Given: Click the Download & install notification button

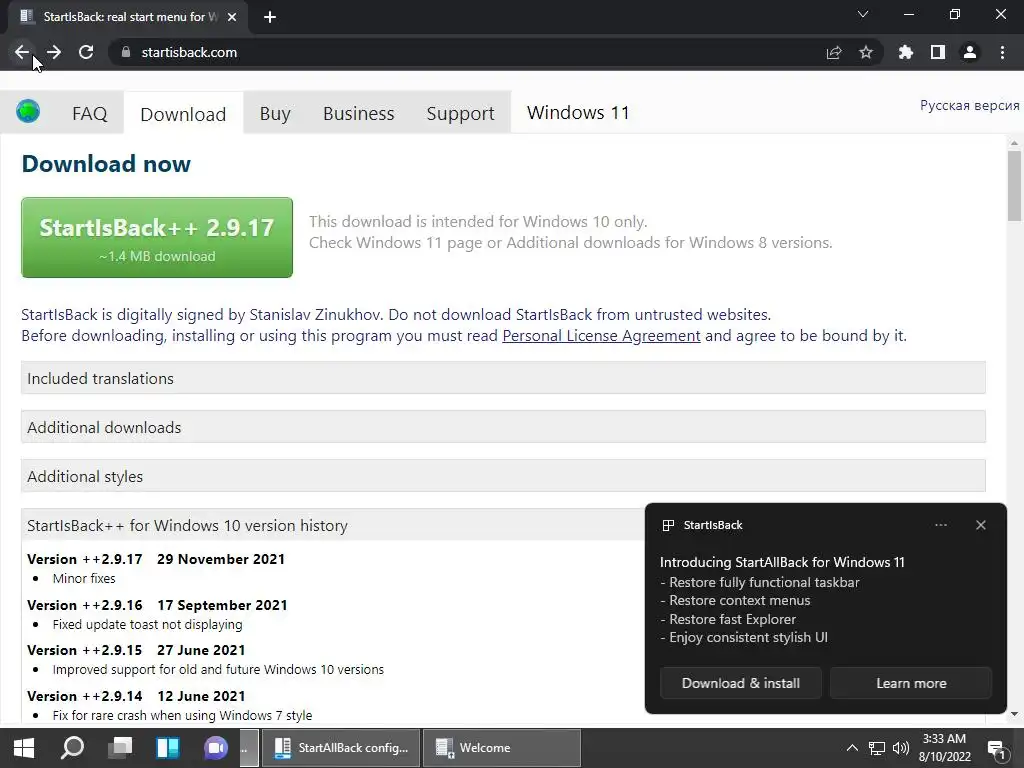Looking at the screenshot, I should pos(741,683).
